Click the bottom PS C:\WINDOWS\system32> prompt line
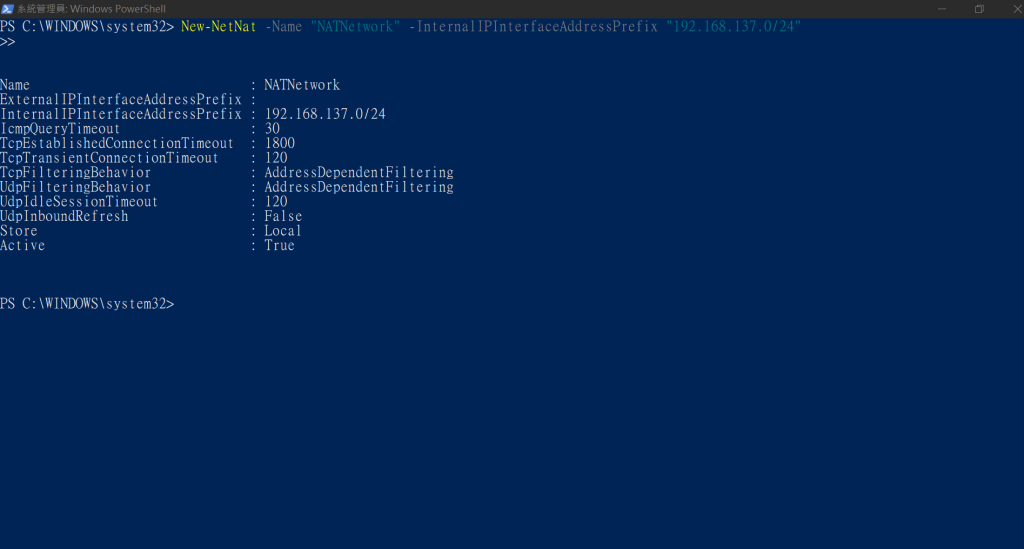Viewport: 1024px width, 549px height. pyautogui.click(x=88, y=304)
